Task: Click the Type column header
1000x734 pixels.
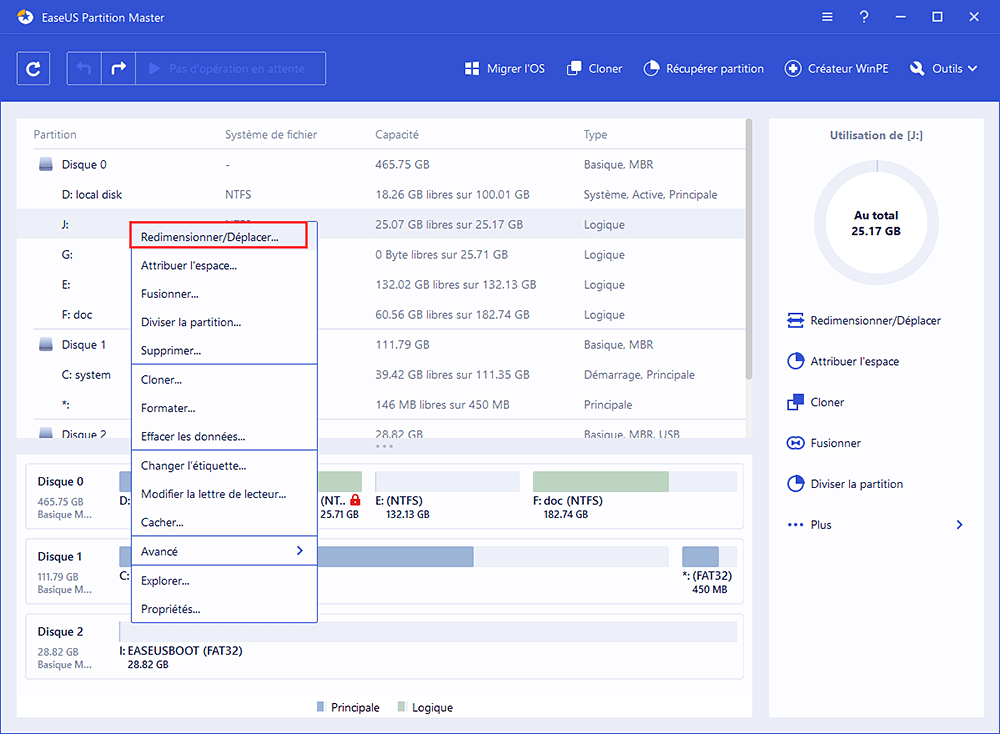Action: click(595, 135)
